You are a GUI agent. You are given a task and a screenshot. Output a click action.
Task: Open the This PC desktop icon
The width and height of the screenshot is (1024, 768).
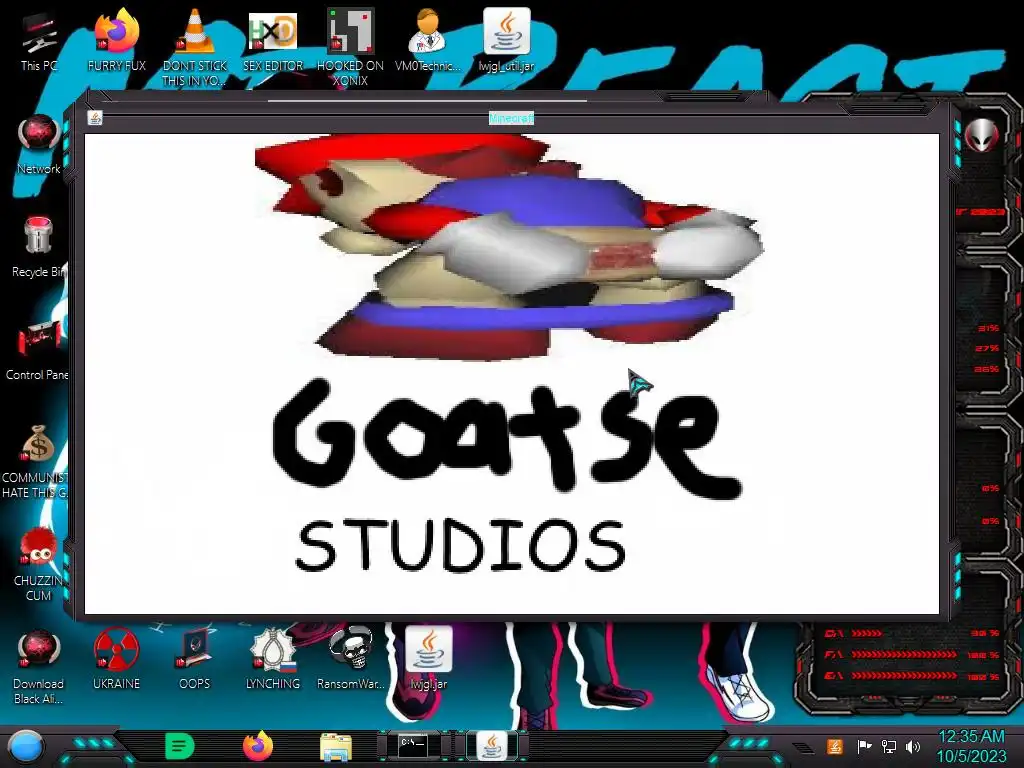pos(38,40)
